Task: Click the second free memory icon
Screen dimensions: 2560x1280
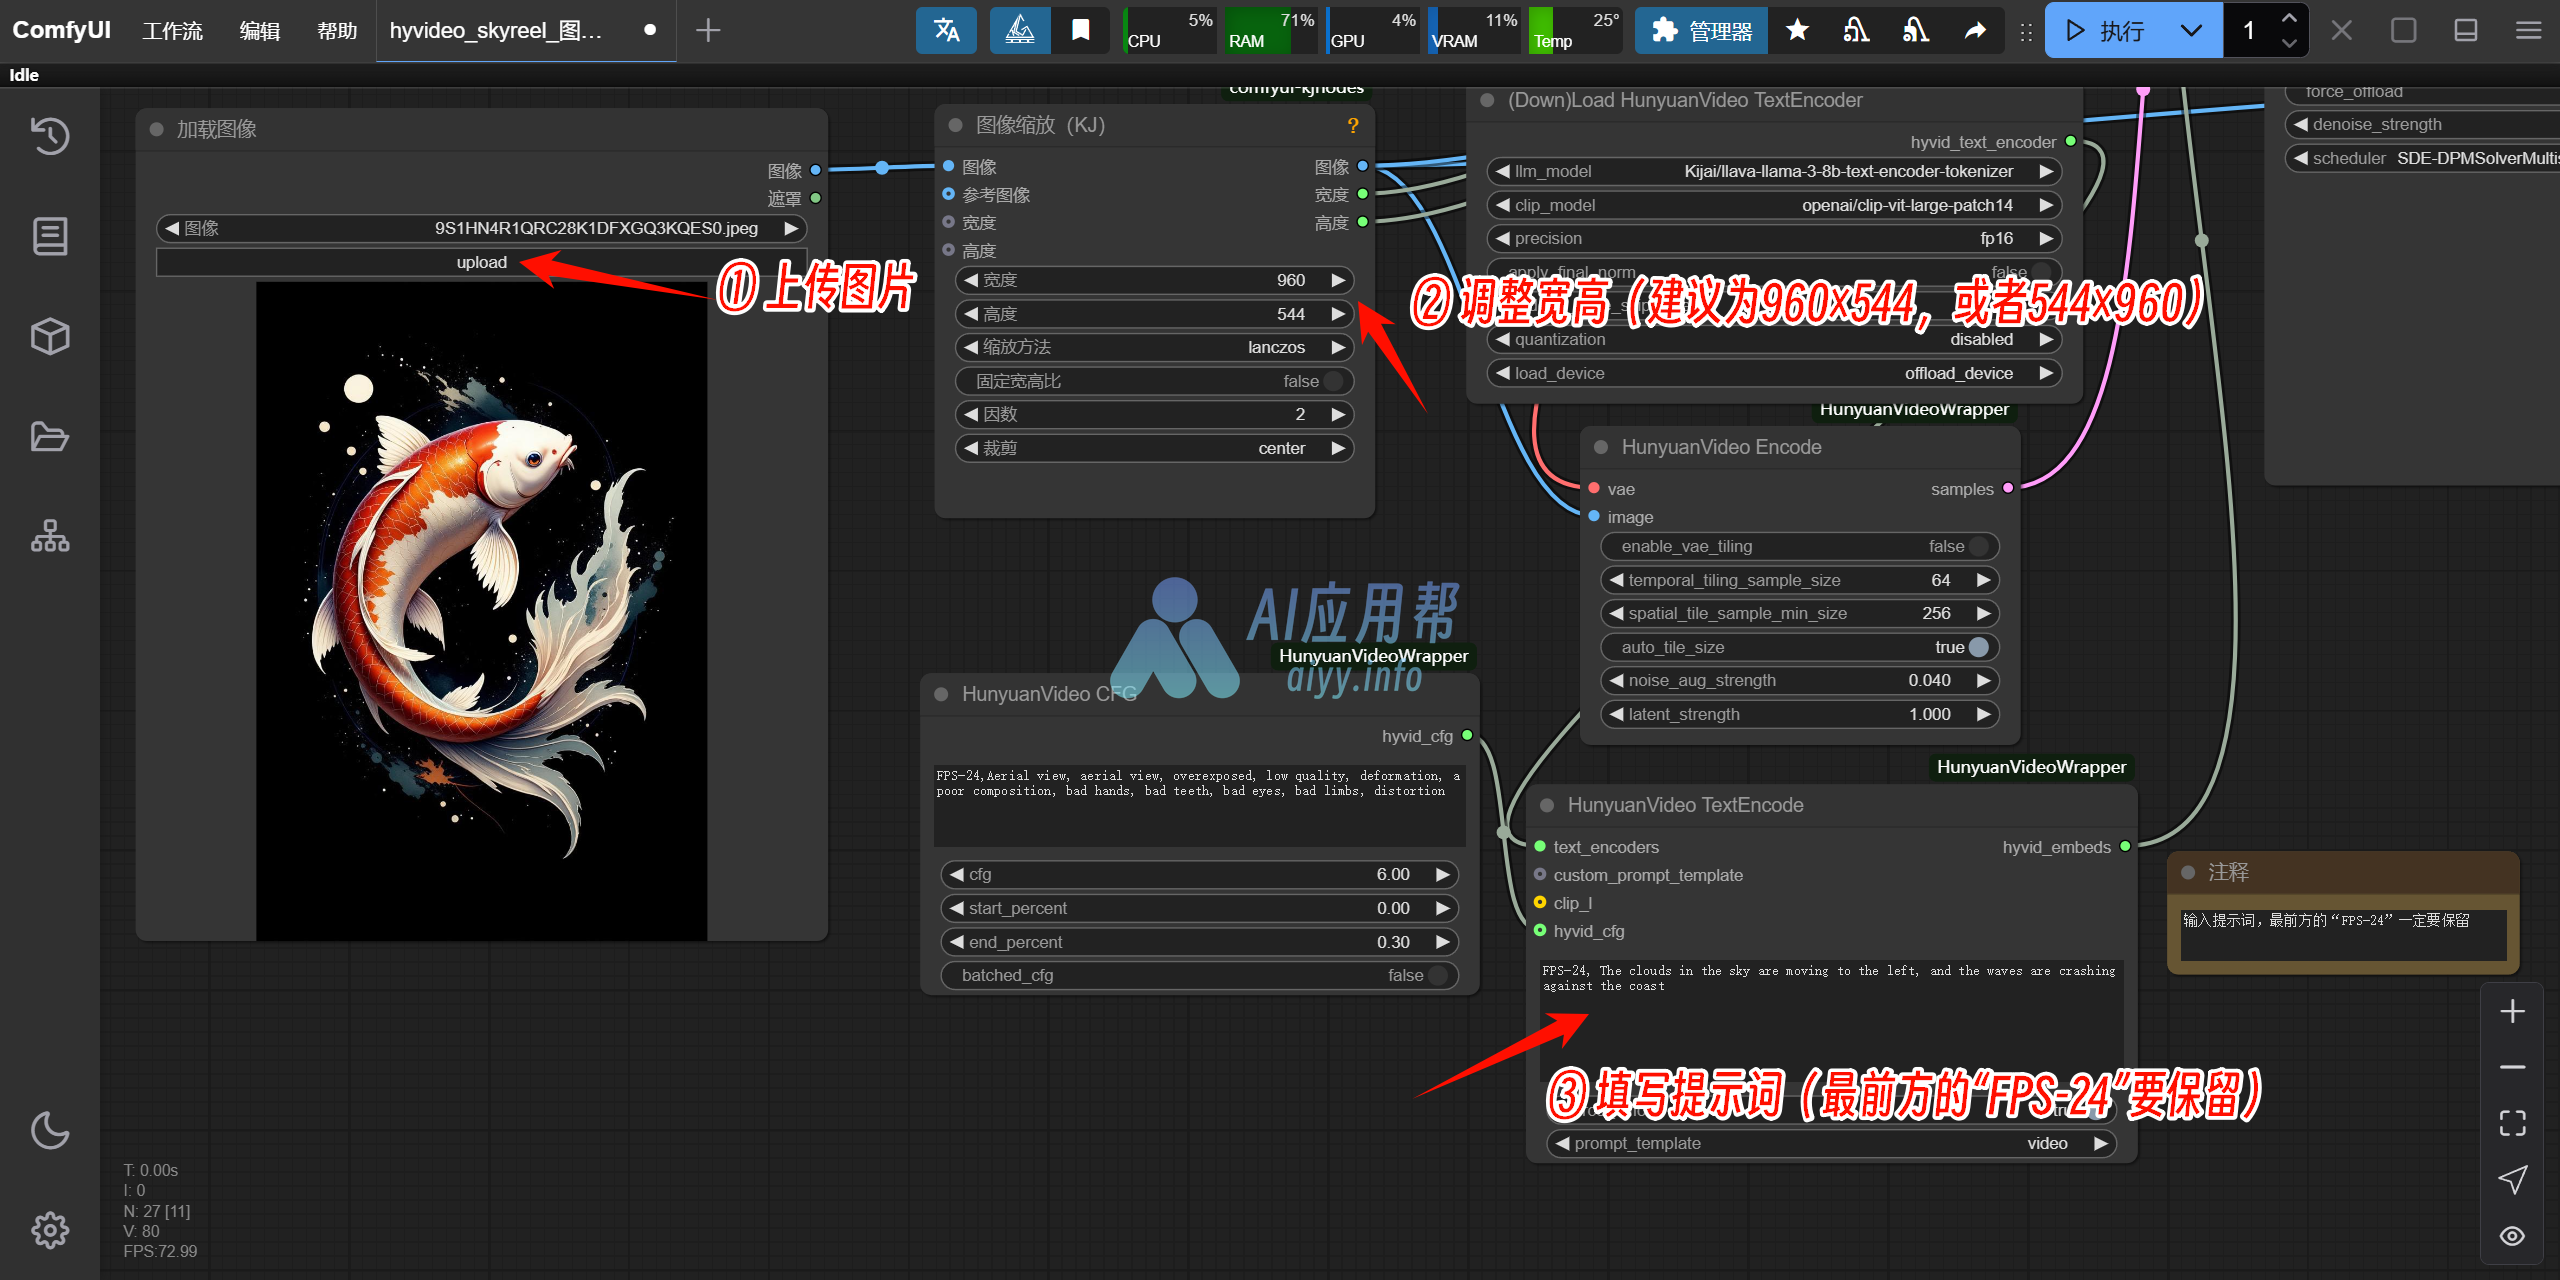Action: [1915, 30]
